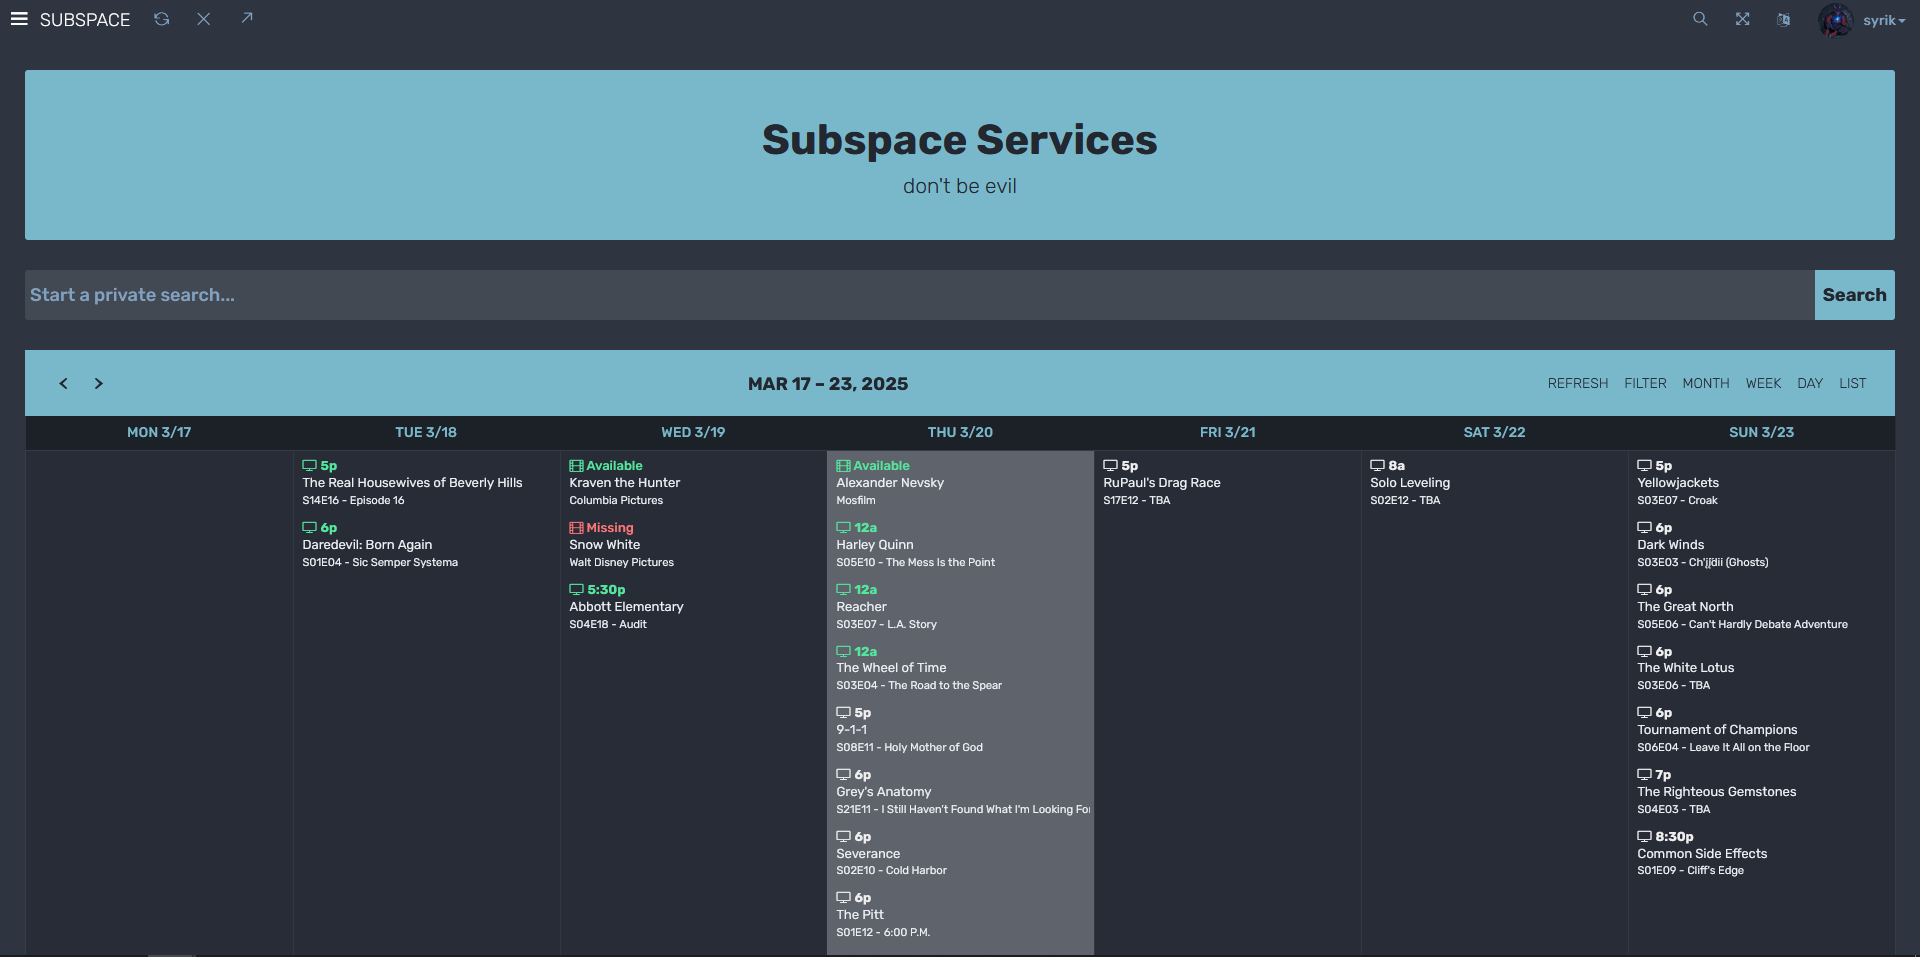Click the film icon next to Missing Snow White

[576, 528]
